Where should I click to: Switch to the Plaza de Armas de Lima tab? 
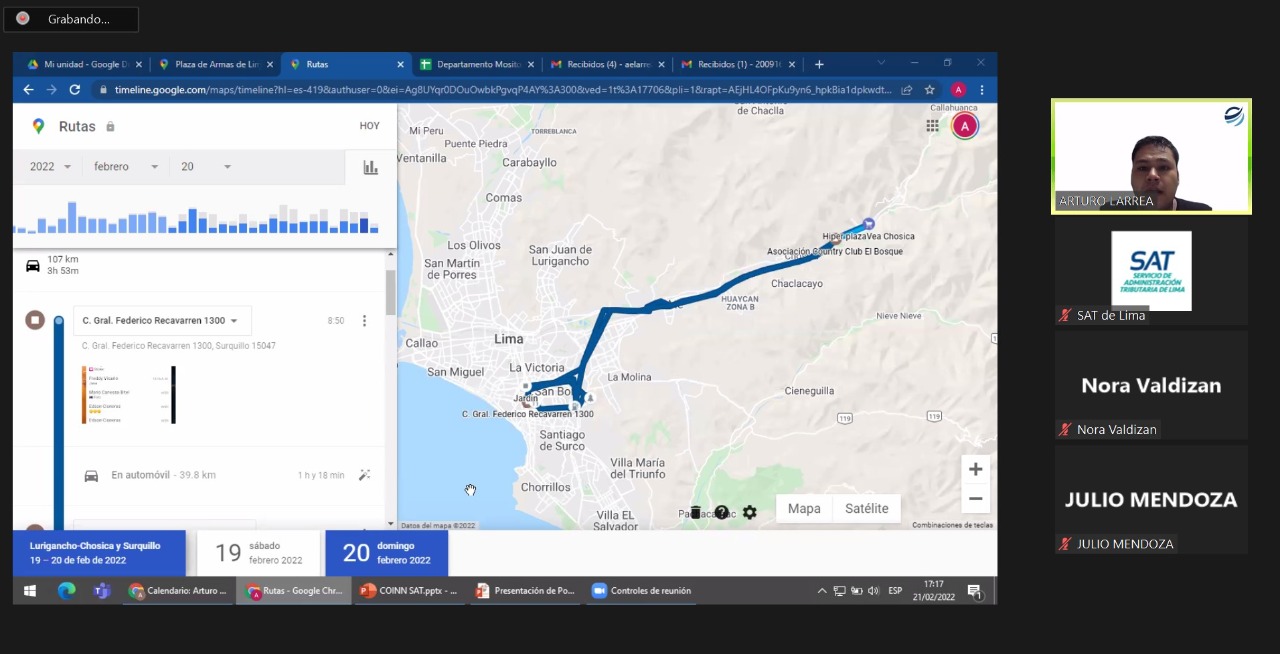[216, 64]
